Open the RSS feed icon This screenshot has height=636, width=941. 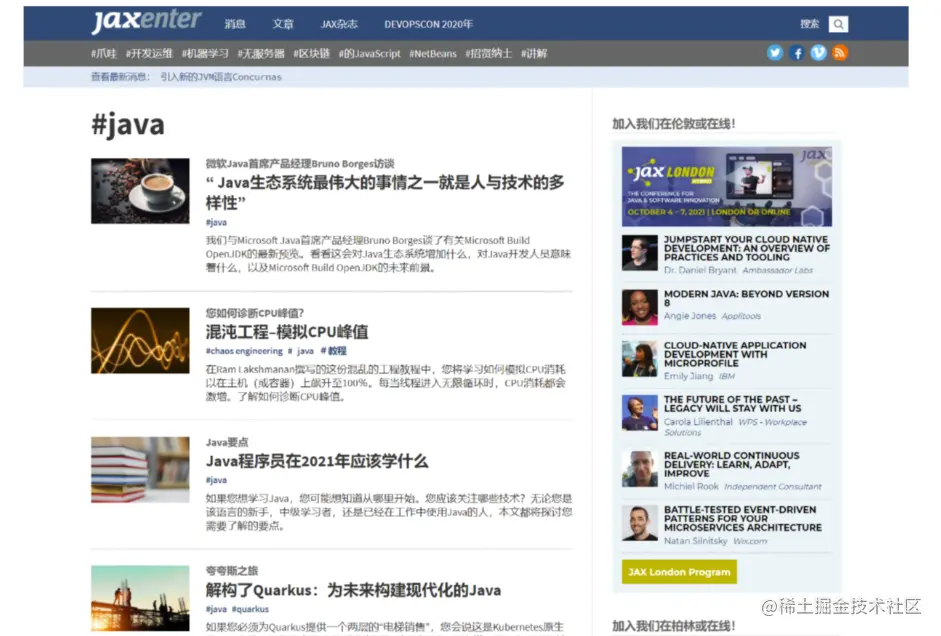840,53
